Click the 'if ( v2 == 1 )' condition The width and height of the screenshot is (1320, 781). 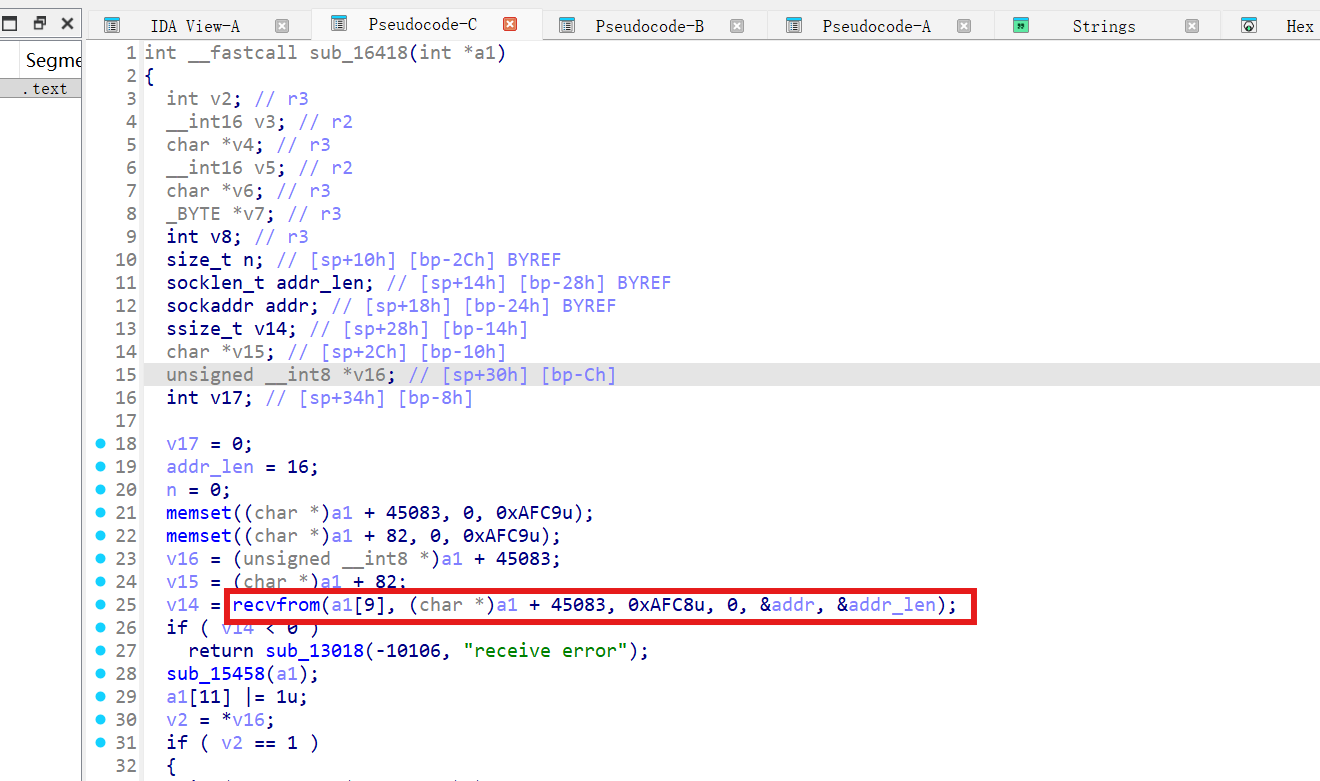[x=243, y=742]
